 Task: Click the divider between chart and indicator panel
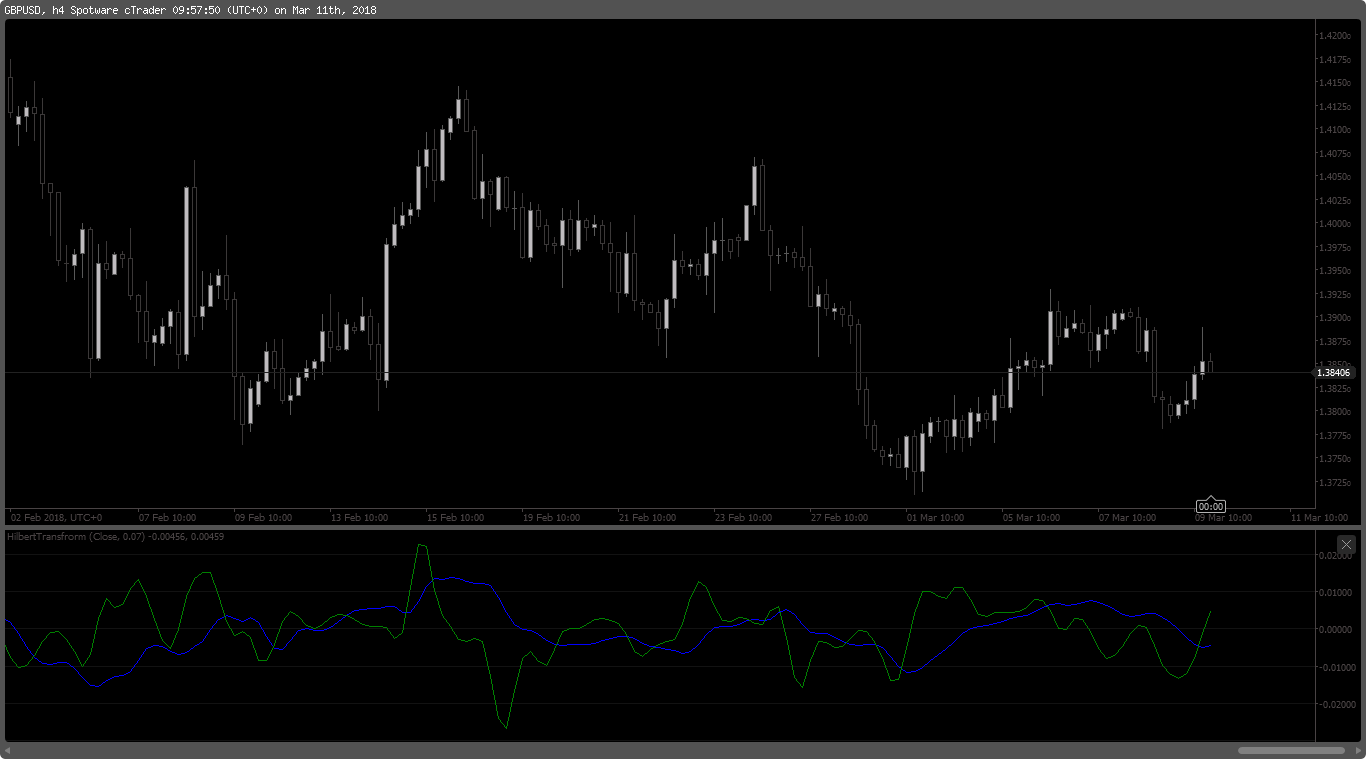[660, 527]
